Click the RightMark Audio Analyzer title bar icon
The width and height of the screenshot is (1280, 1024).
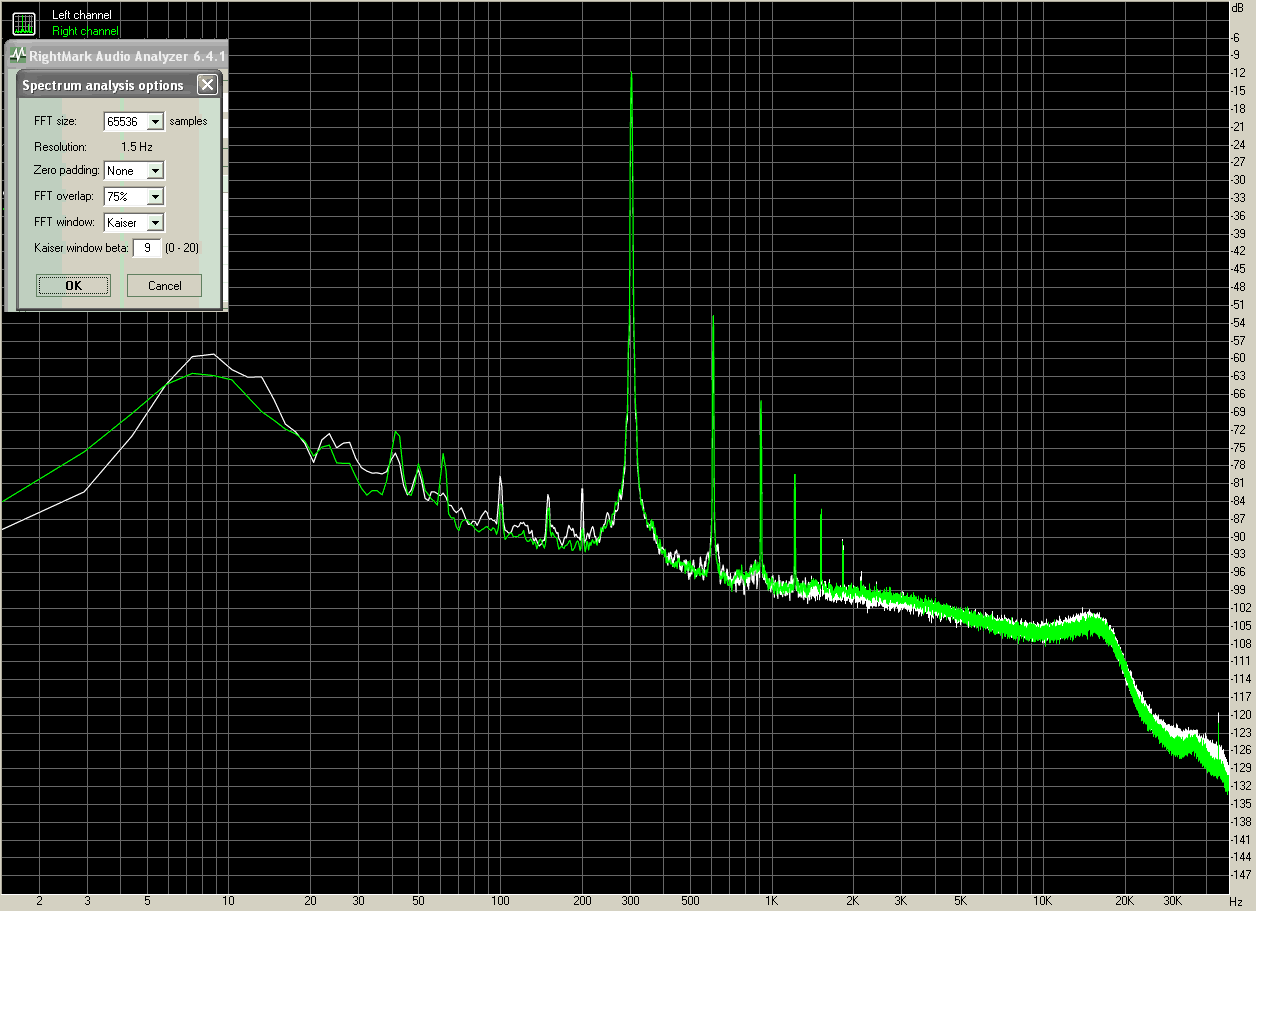pos(18,56)
